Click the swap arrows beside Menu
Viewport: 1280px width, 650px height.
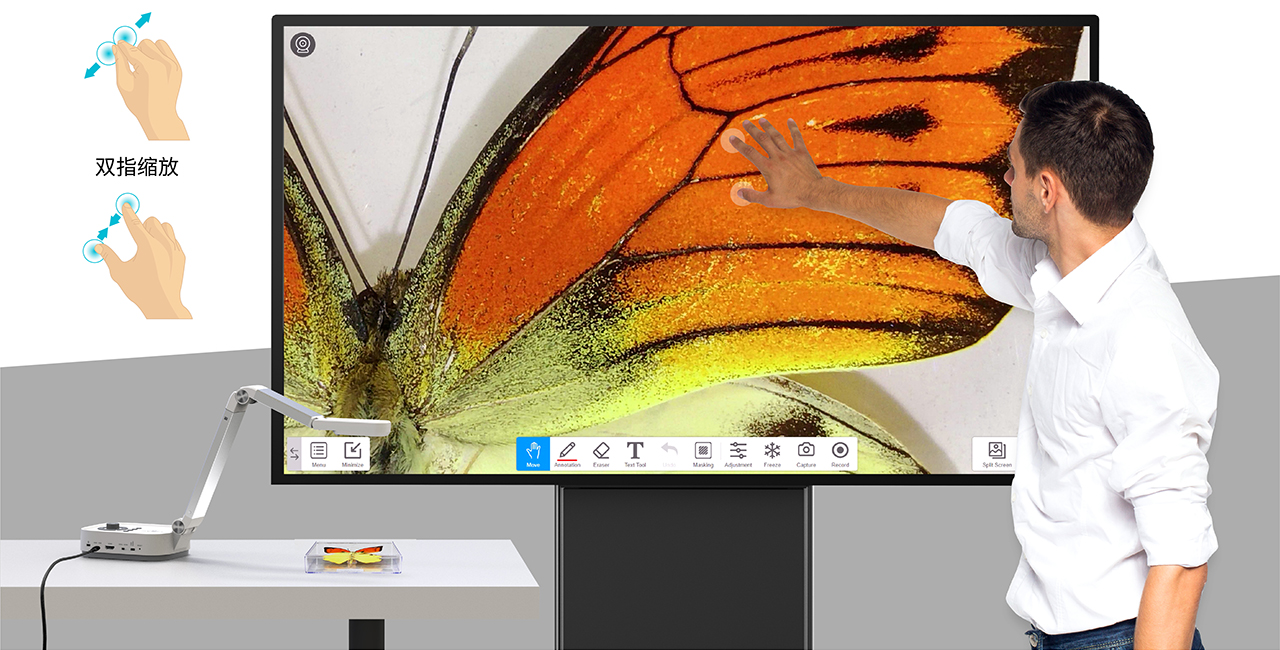coord(294,454)
